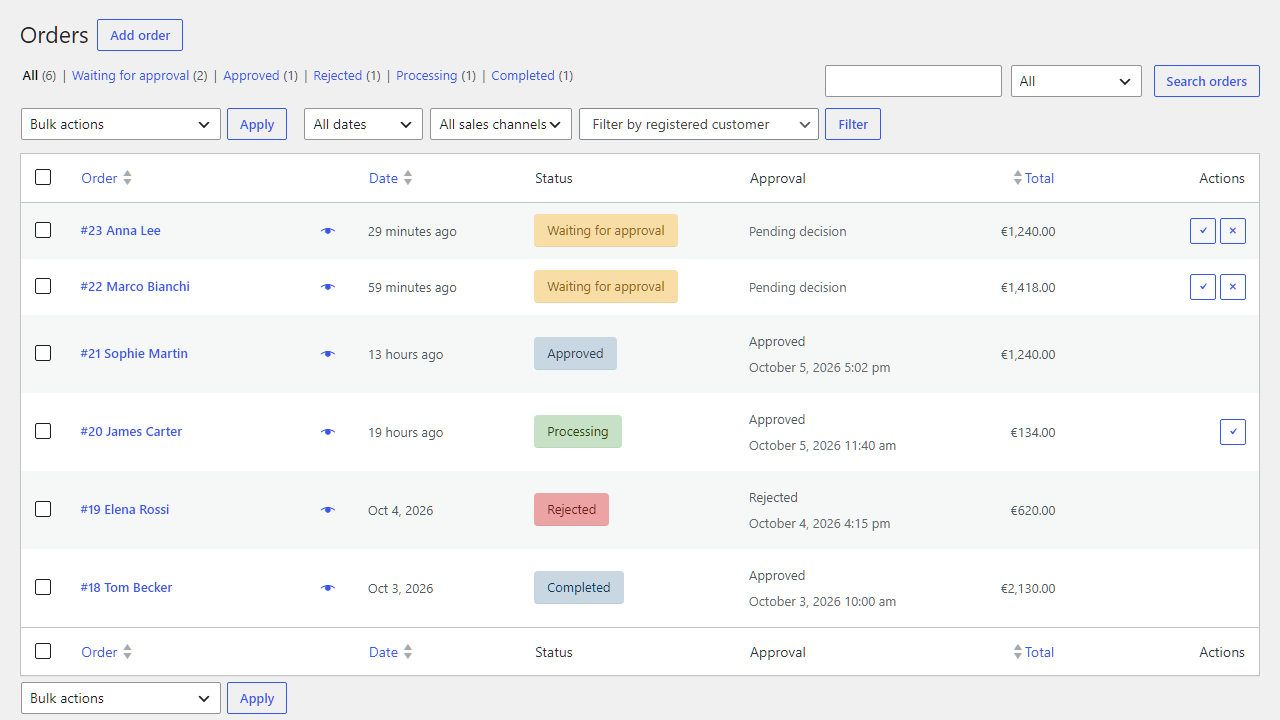Click Filter button
Viewport: 1280px width, 720px height.
[x=853, y=124]
